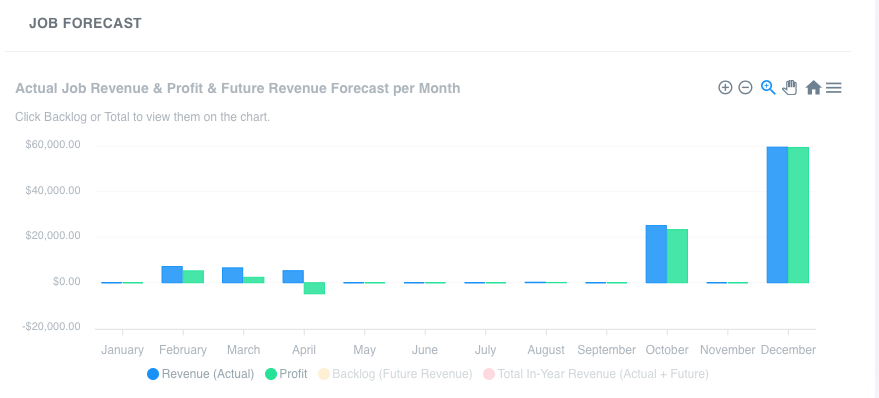Click March green profit bar
This screenshot has width=879, height=398.
(253, 280)
